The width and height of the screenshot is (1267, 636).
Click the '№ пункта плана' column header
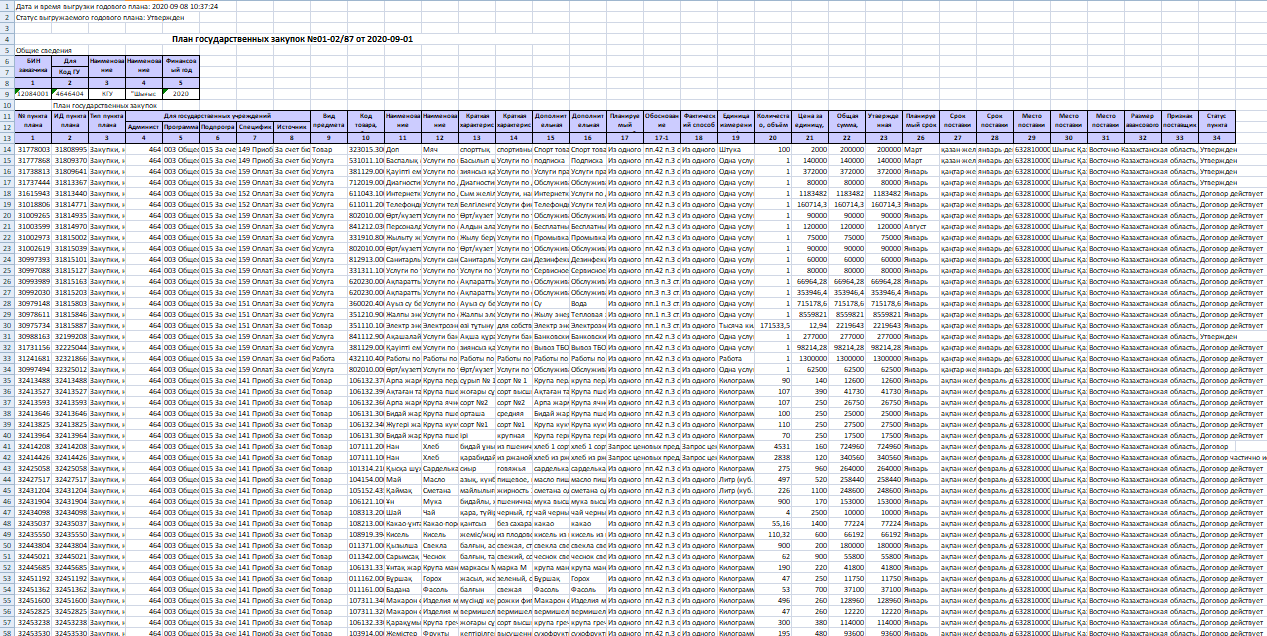(34, 121)
